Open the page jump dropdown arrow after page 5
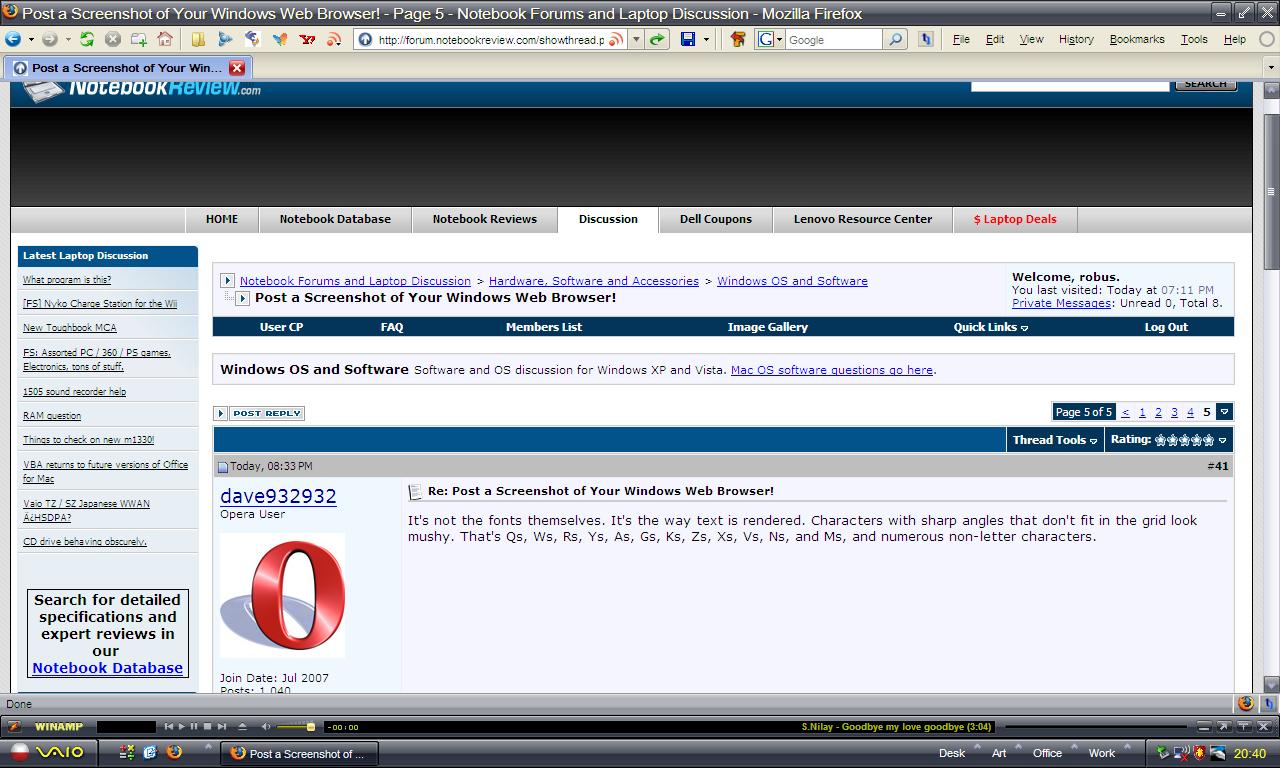 coord(1224,412)
